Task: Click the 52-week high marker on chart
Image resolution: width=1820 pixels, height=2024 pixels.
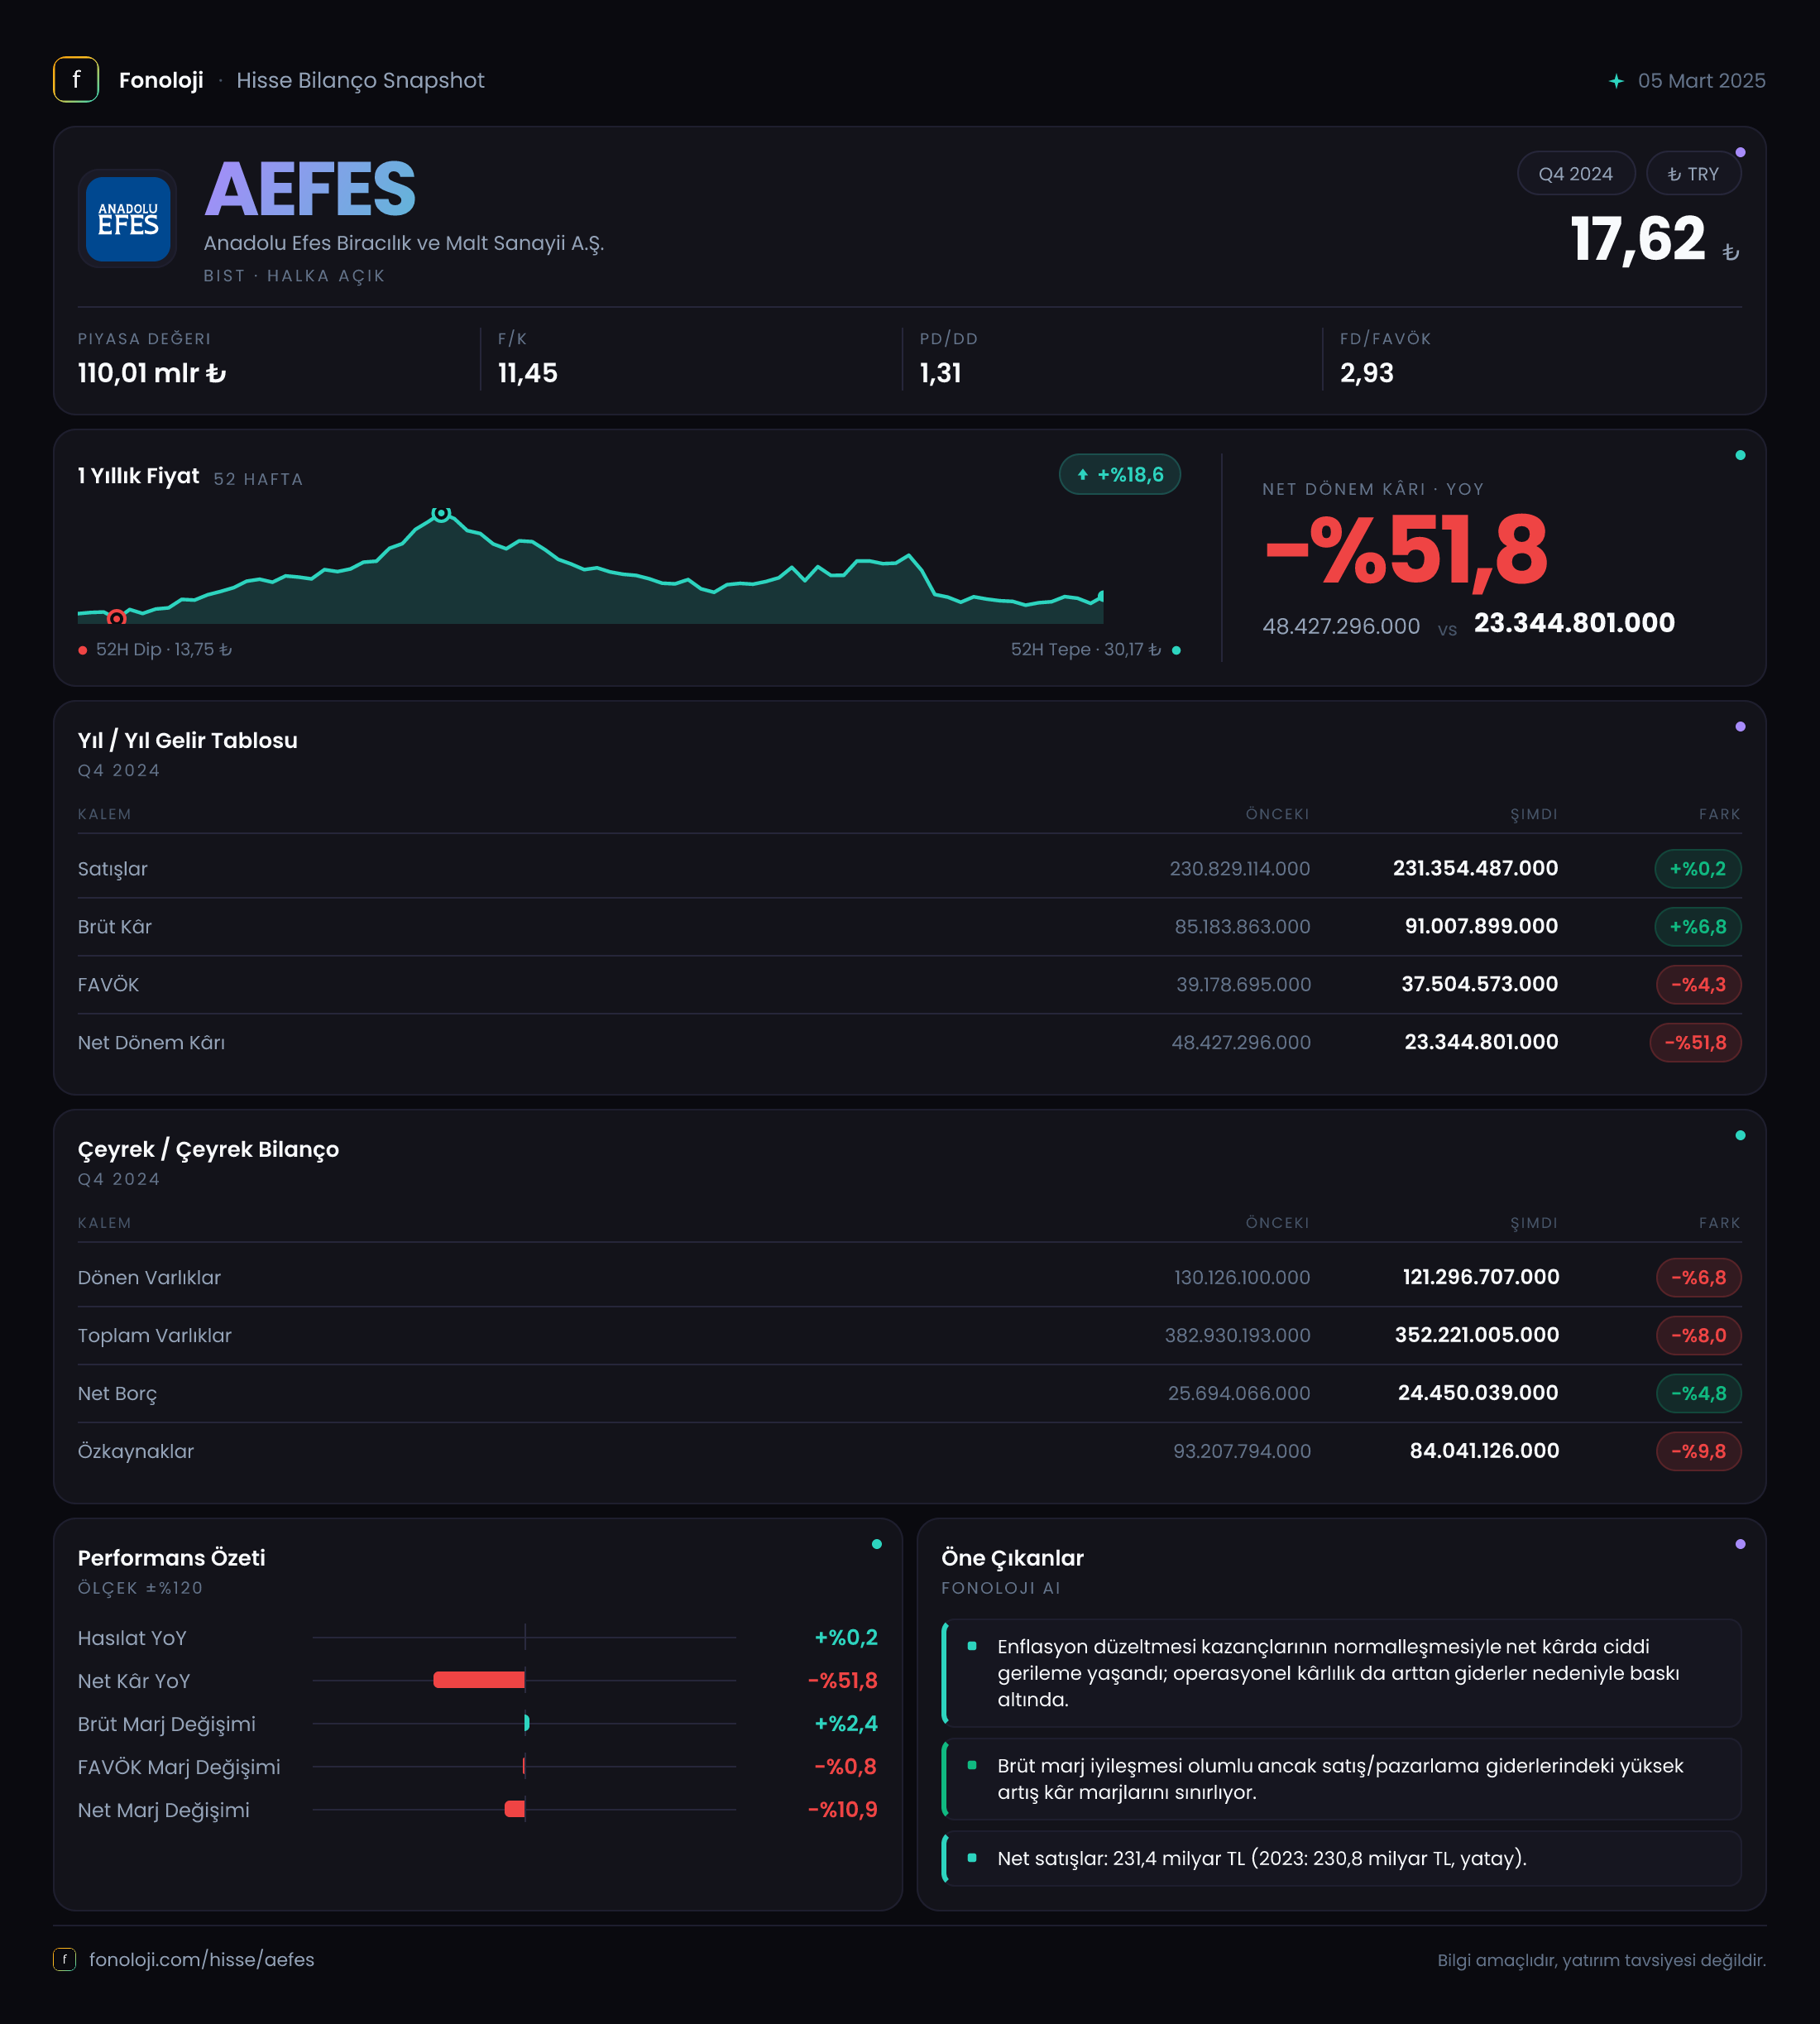Action: coord(441,513)
